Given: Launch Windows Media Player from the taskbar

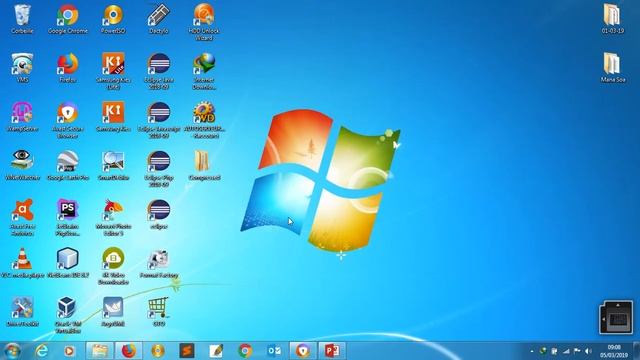Looking at the screenshot, I should point(69,351).
